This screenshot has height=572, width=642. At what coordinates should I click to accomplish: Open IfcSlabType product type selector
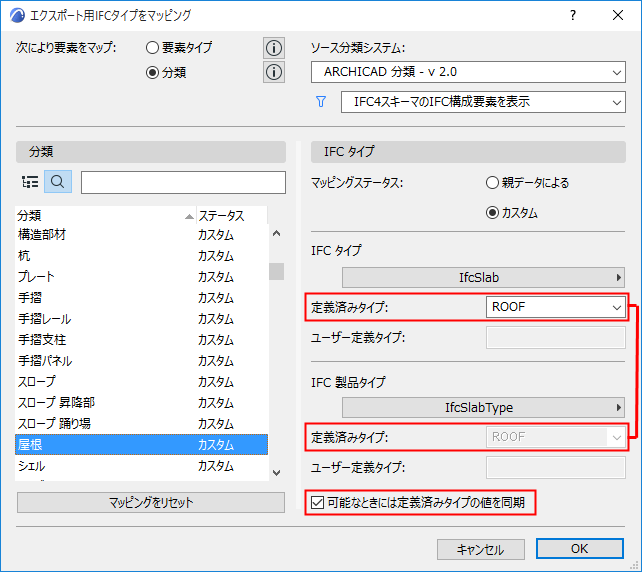(x=483, y=407)
